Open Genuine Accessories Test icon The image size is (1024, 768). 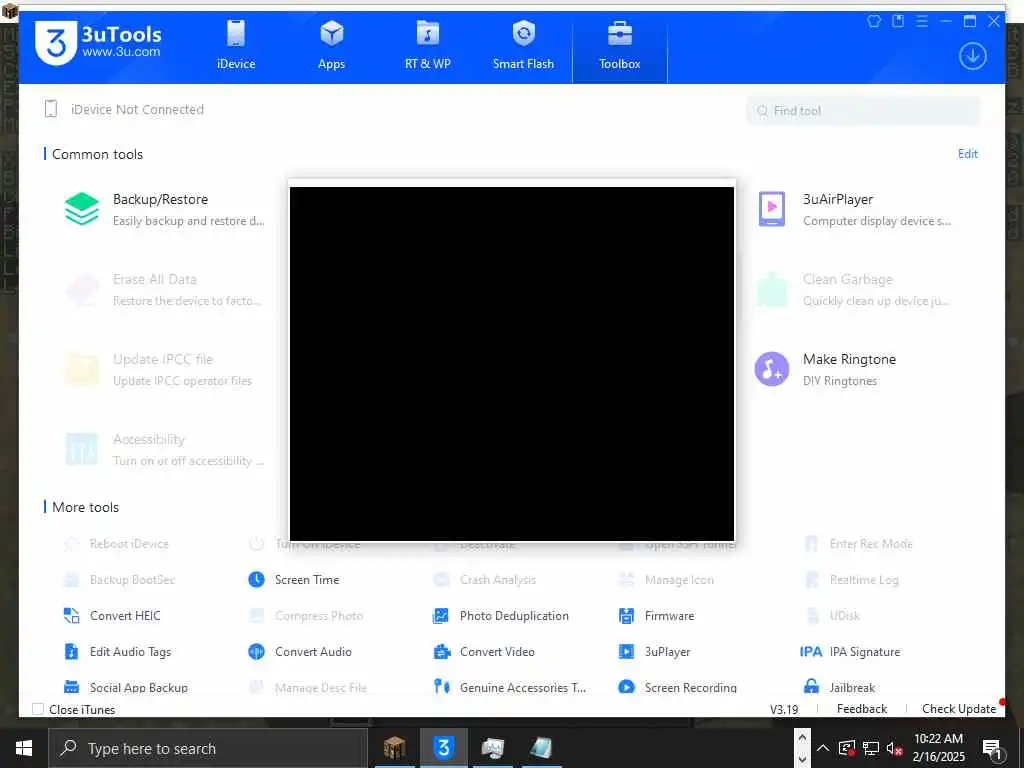pyautogui.click(x=441, y=686)
